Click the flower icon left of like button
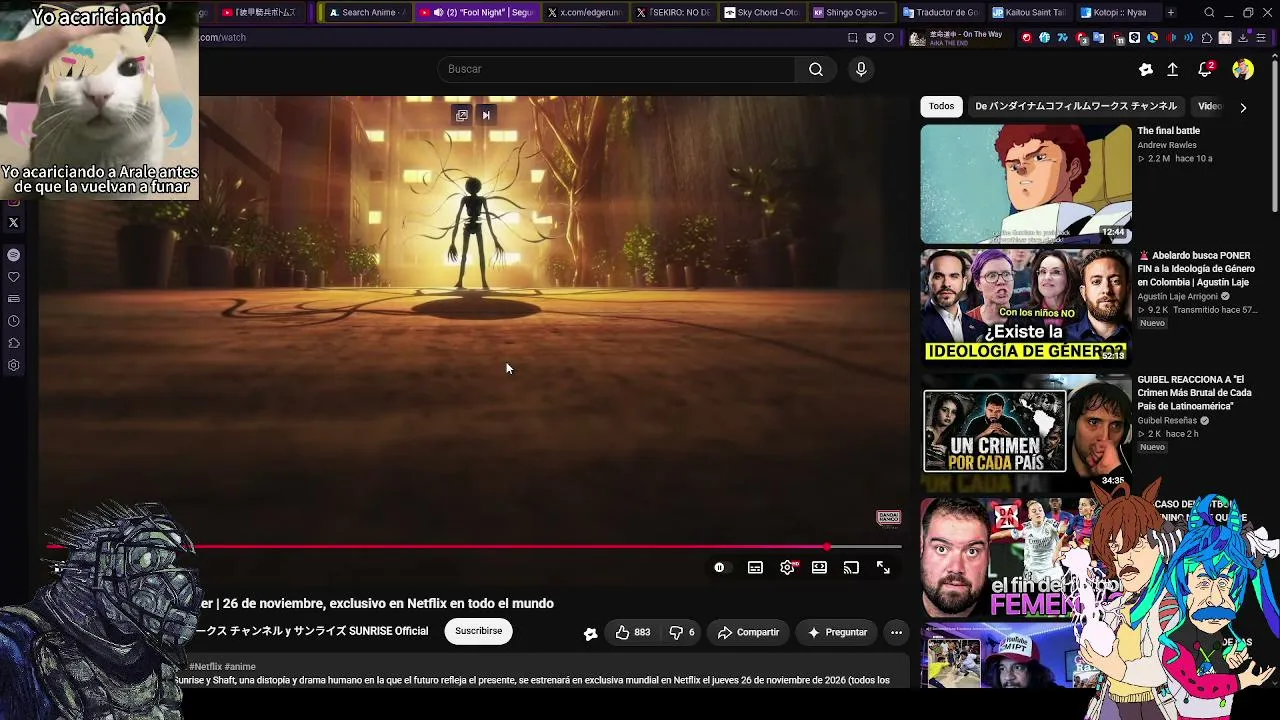Viewport: 1280px width, 720px height. pyautogui.click(x=591, y=633)
